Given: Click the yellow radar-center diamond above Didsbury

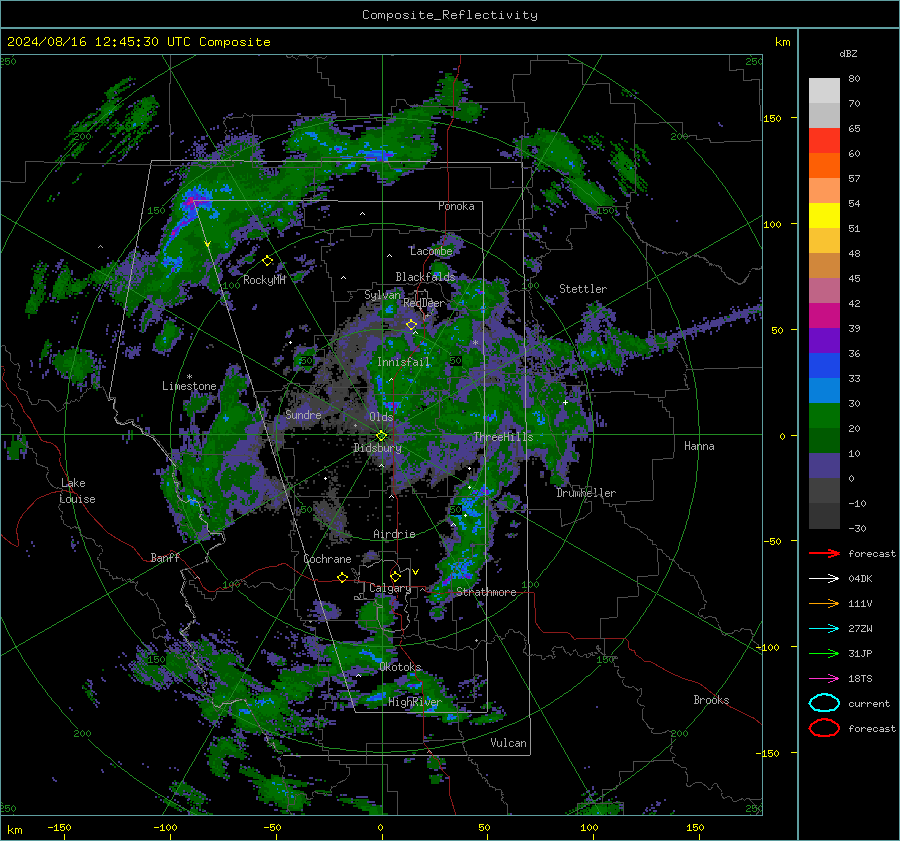Looking at the screenshot, I should (x=381, y=436).
